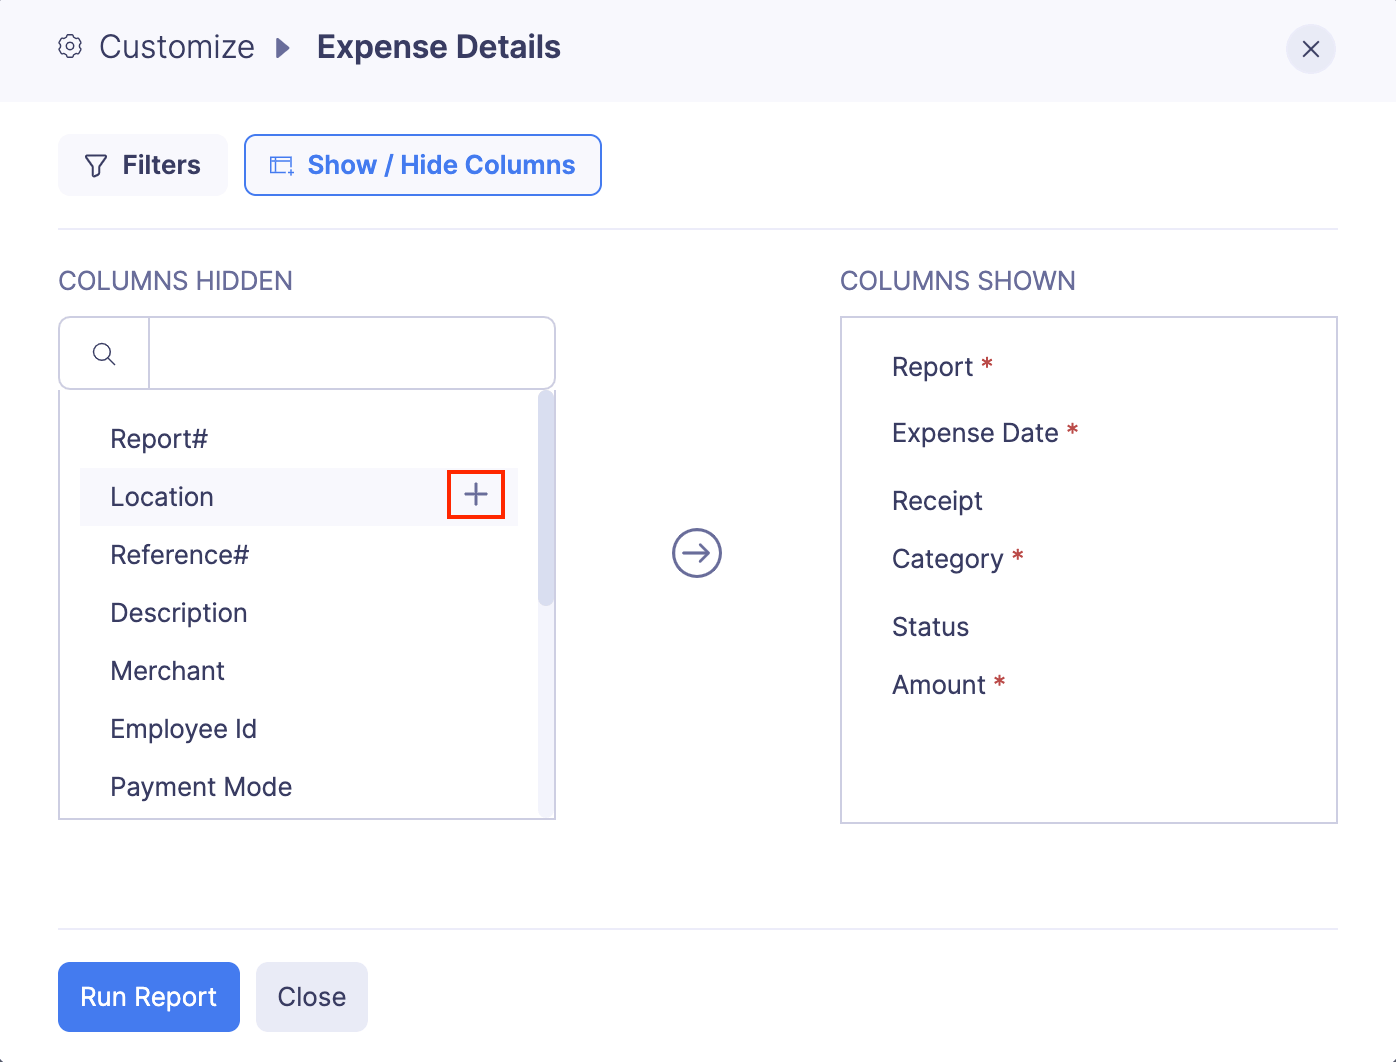Click the hidden columns list scrollbar

click(x=546, y=500)
